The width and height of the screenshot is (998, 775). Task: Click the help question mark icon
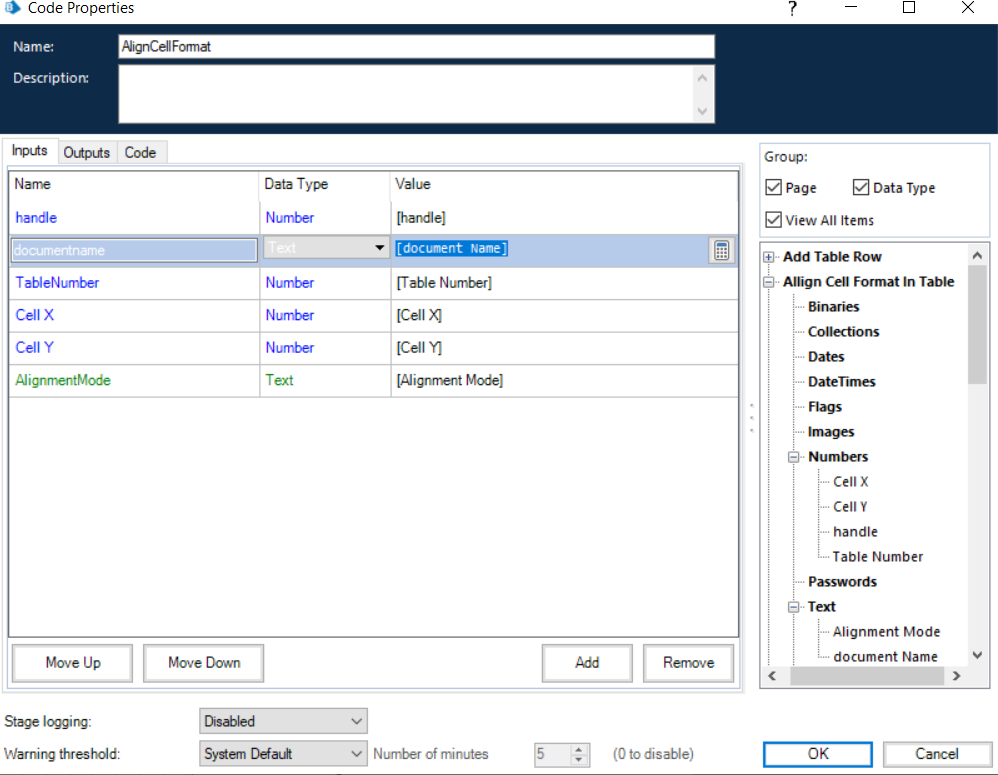(792, 9)
